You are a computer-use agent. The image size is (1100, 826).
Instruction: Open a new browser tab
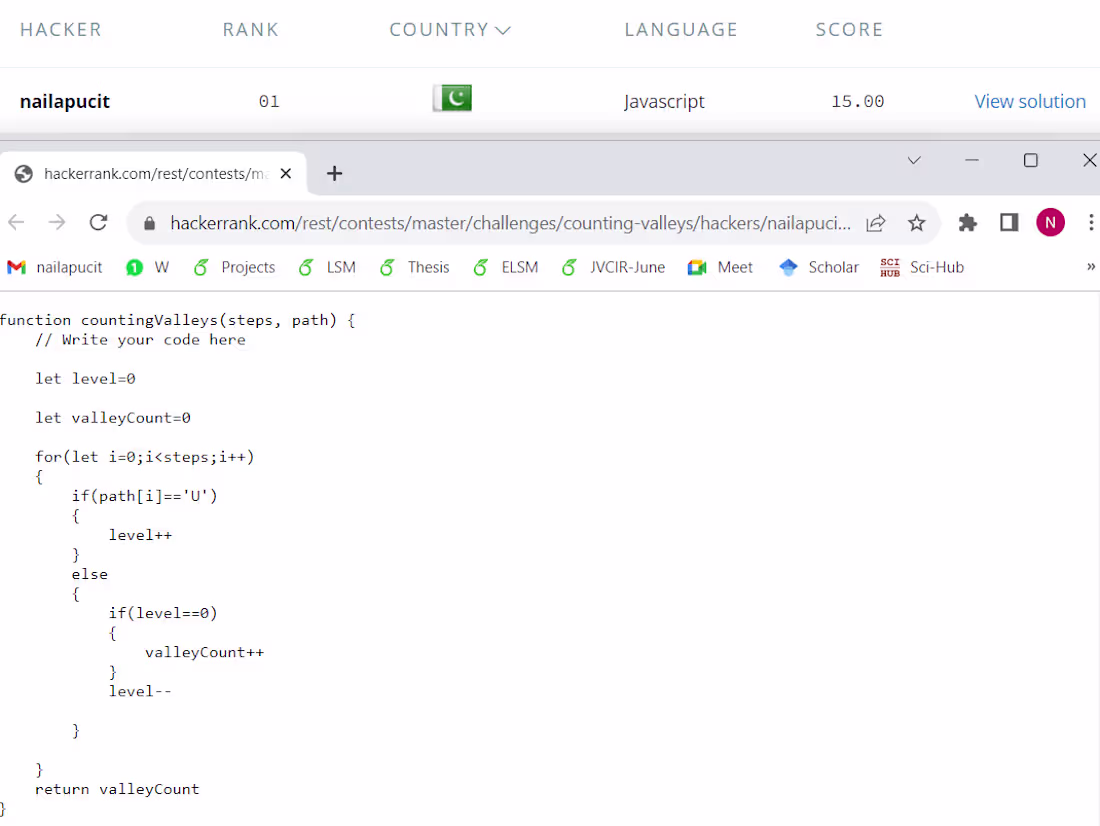pyautogui.click(x=334, y=173)
